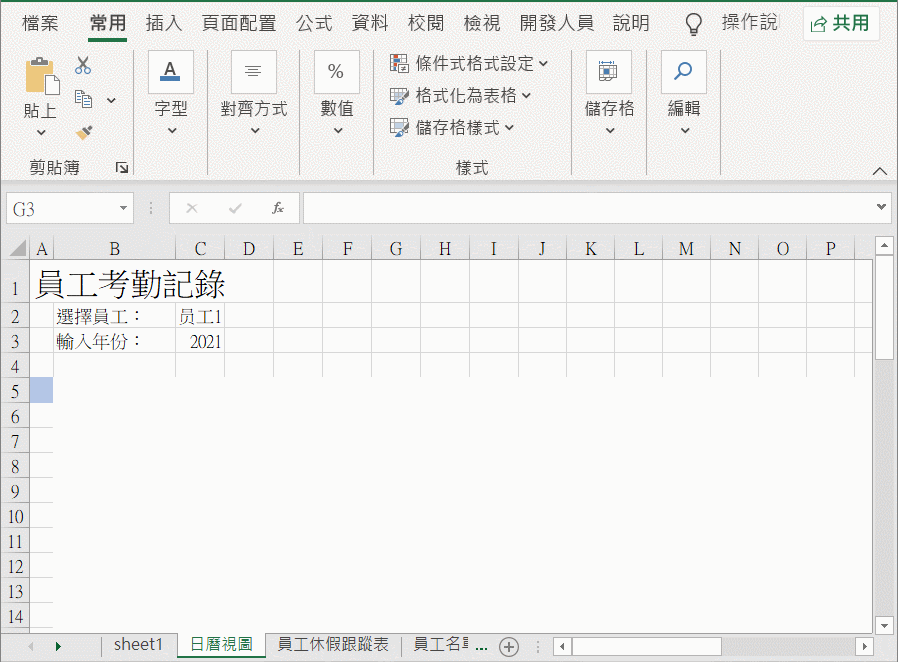The width and height of the screenshot is (898, 662).
Task: Open the 插入 ribbon tab
Action: (163, 23)
